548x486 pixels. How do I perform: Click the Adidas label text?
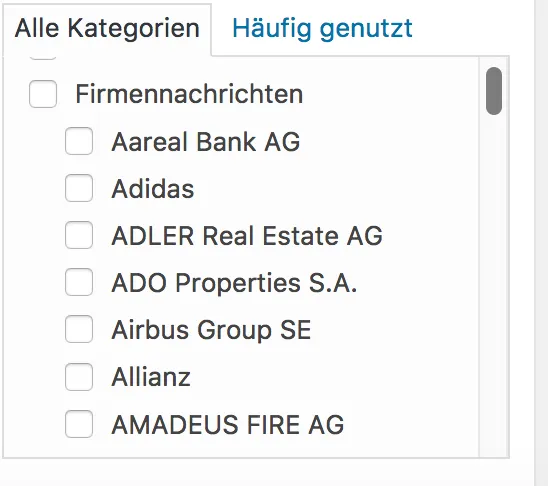click(153, 189)
